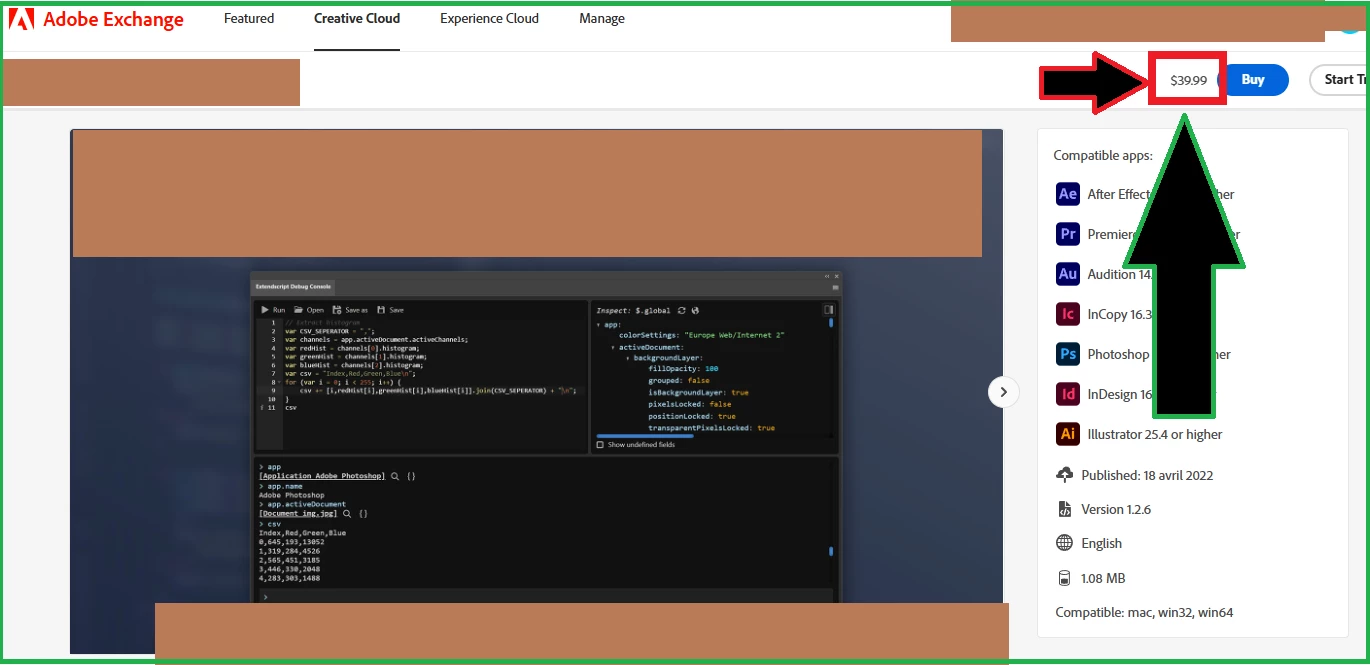This screenshot has height=665, width=1370.
Task: Click the Version code file icon
Action: click(1064, 509)
